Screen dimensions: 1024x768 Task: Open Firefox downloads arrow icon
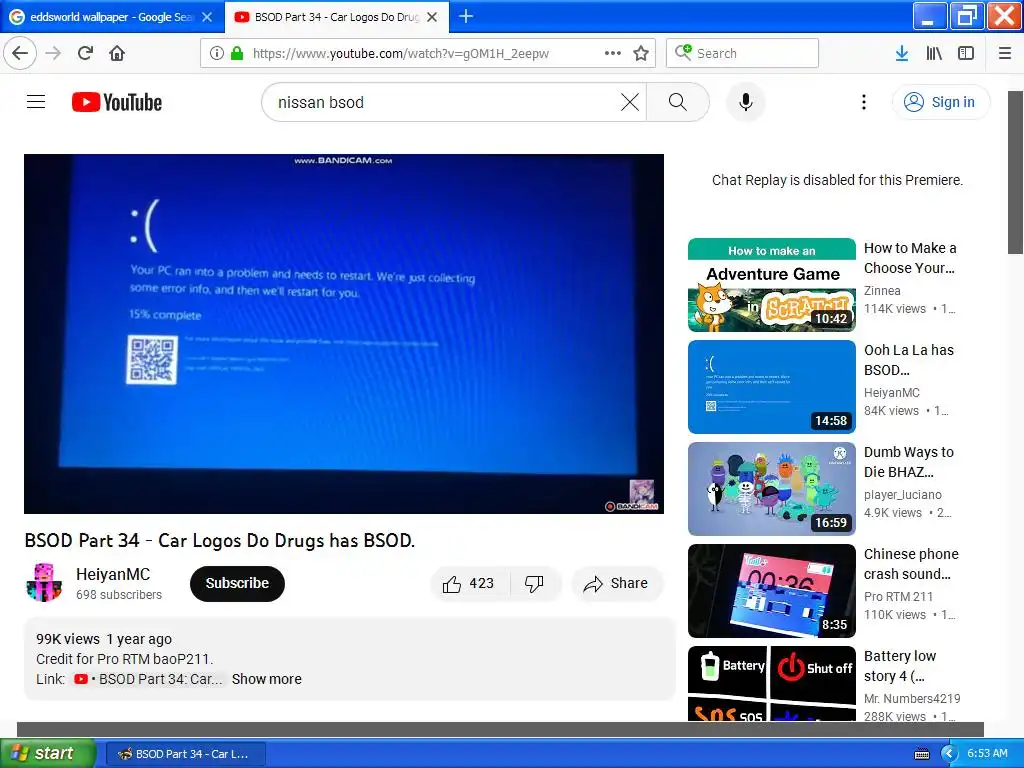pyautogui.click(x=902, y=53)
